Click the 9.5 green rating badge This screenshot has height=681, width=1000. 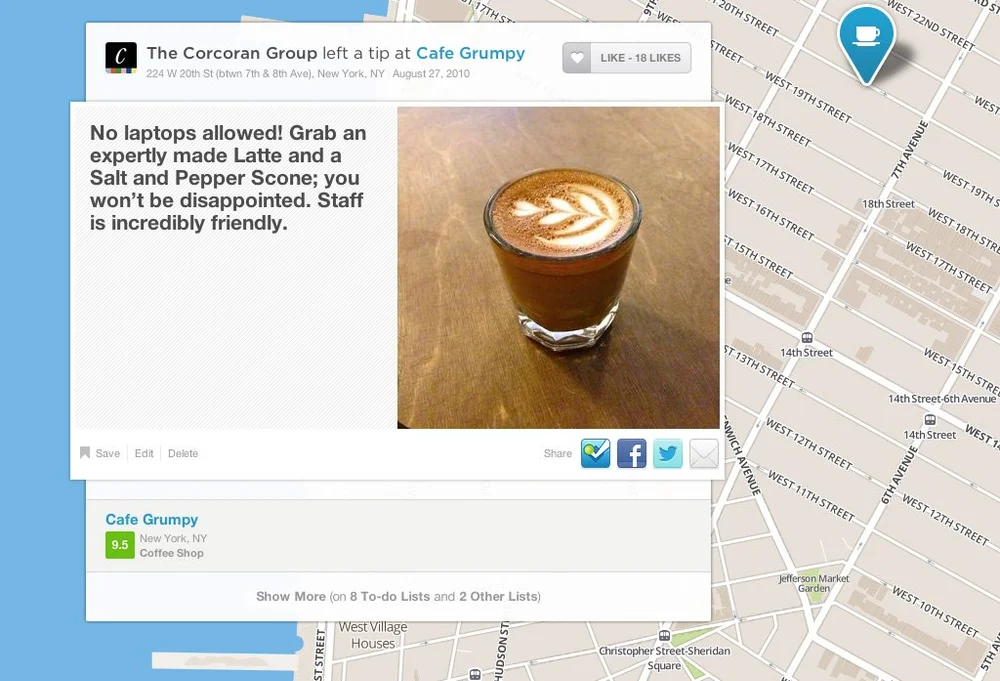coord(120,545)
